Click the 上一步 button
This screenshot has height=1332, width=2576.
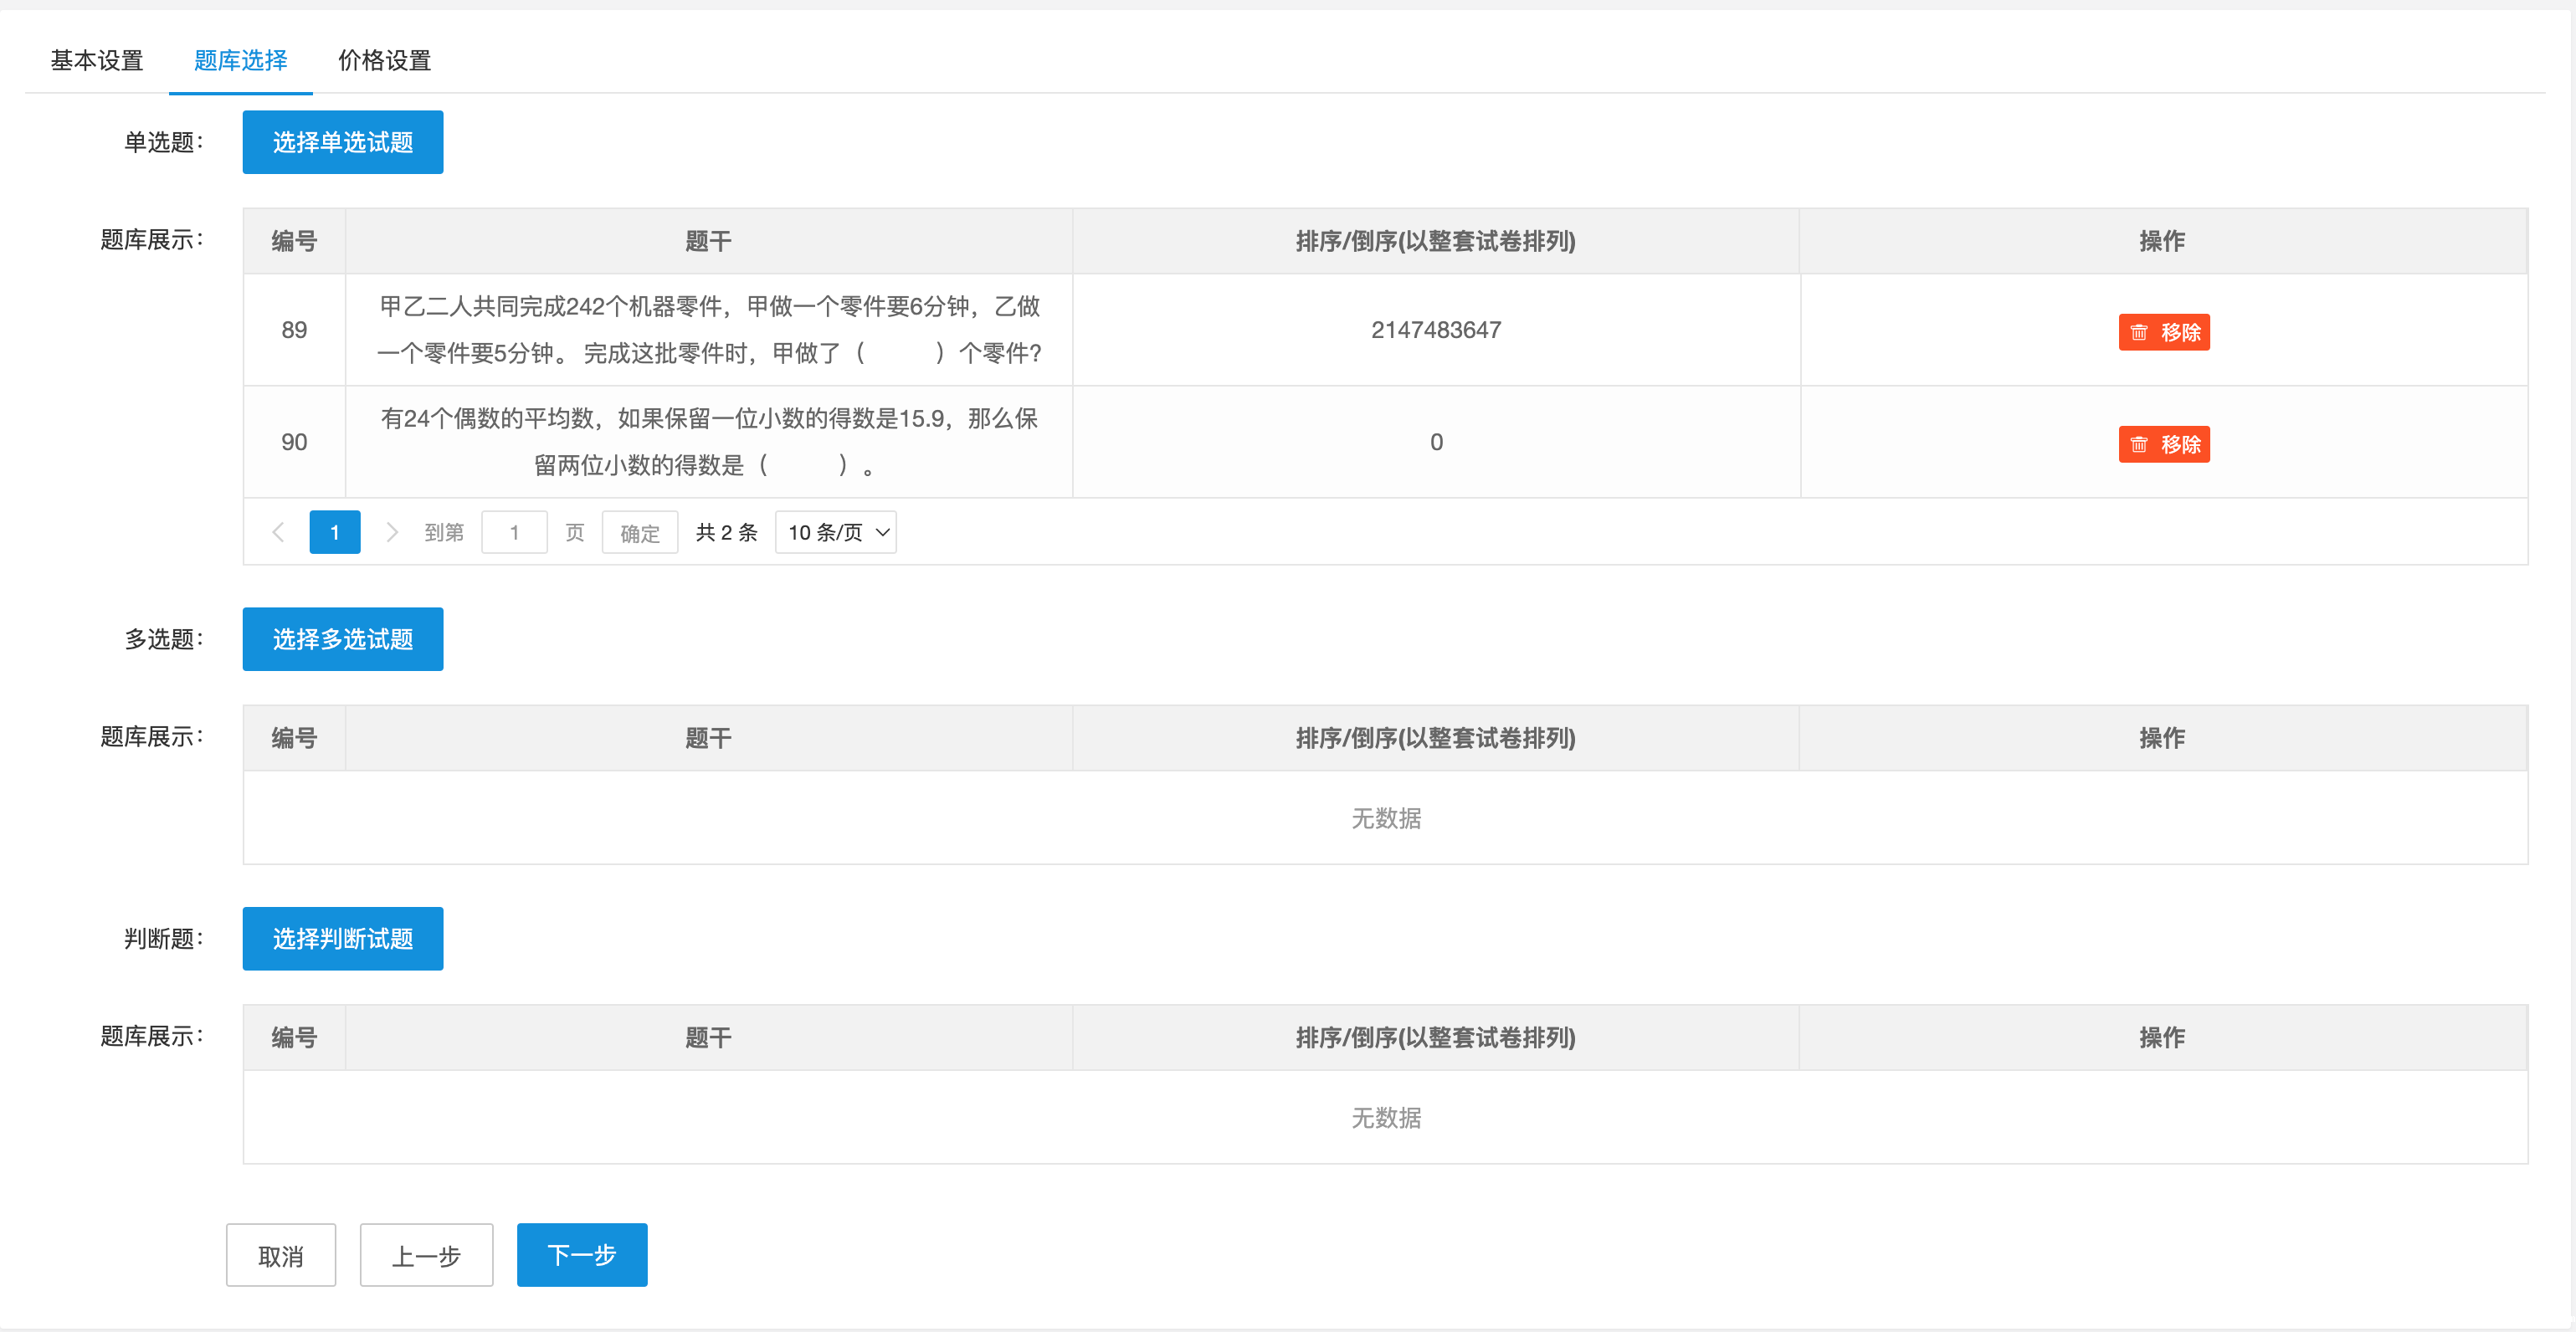coord(426,1255)
